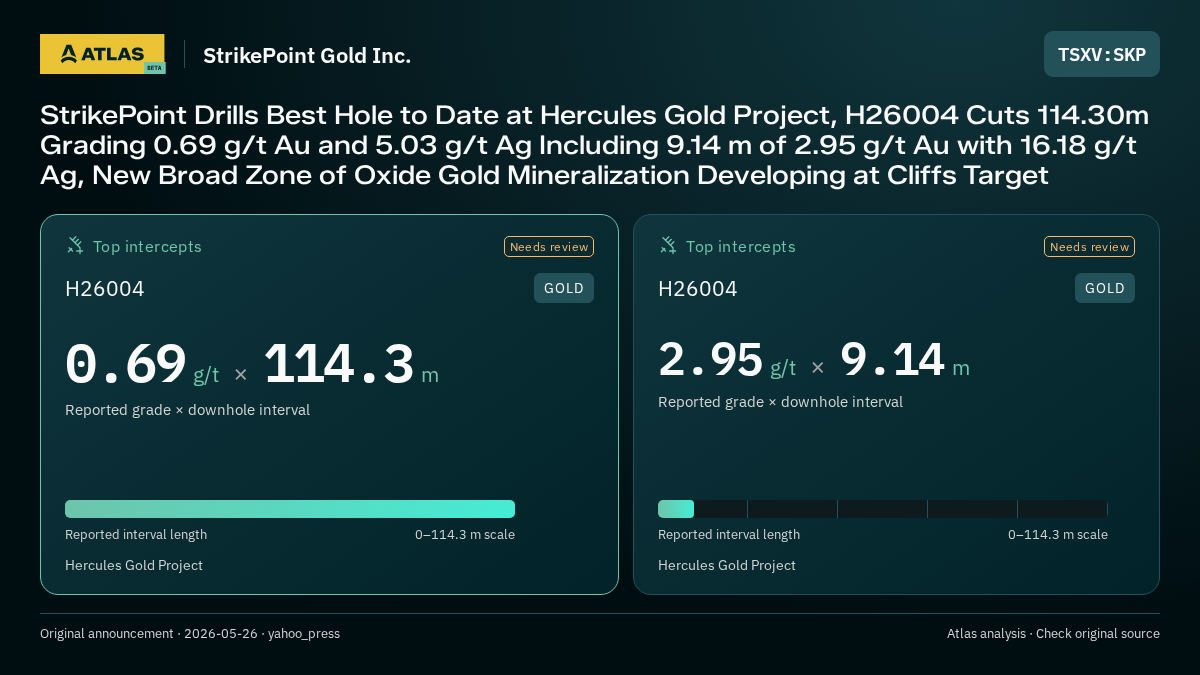Select the GOLD badge in the 2.95 g/t card
The image size is (1200, 675).
[x=1105, y=288]
